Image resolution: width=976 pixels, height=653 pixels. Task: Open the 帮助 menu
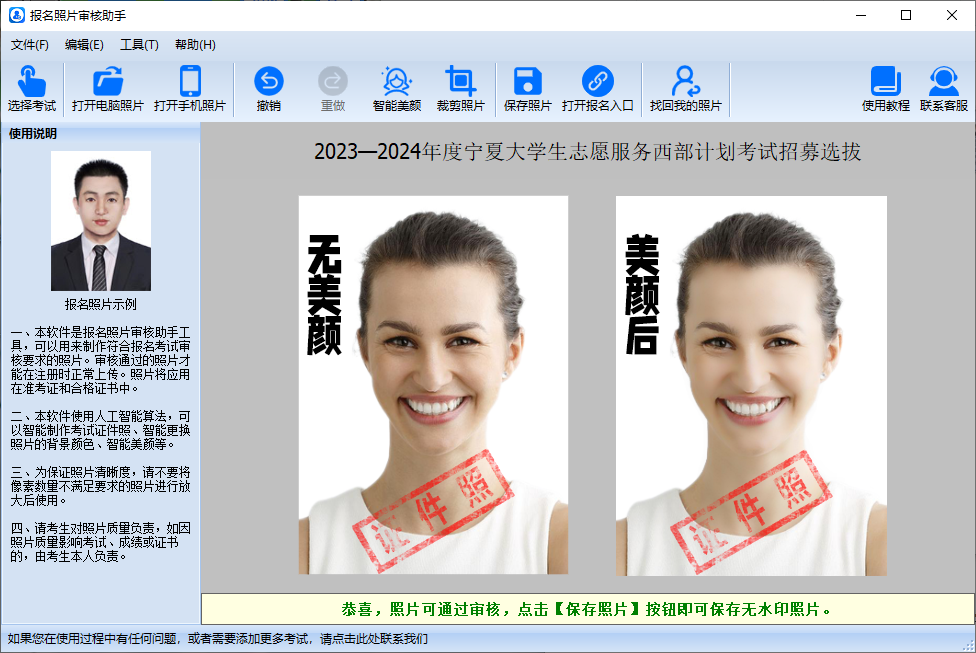(193, 44)
